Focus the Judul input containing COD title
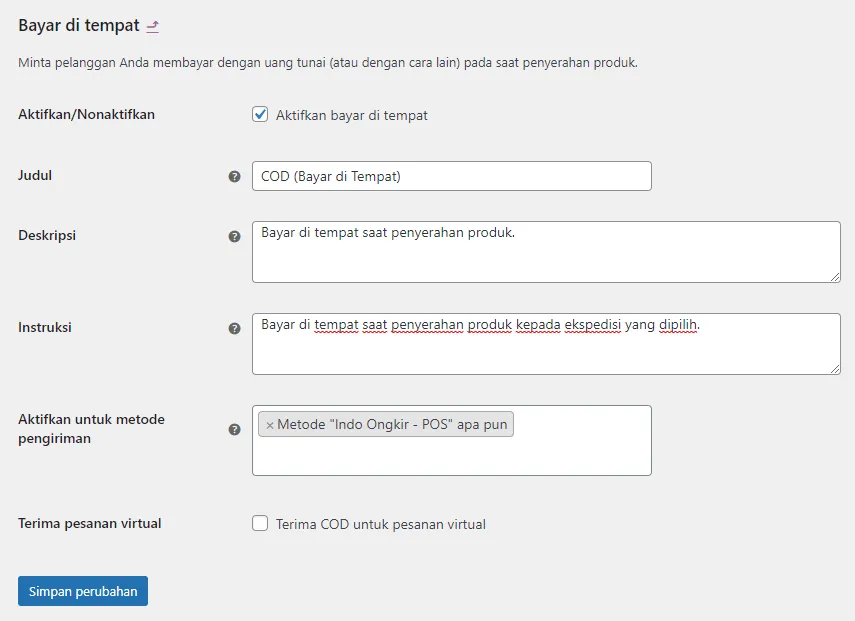Viewport: 855px width, 621px height. pos(450,176)
